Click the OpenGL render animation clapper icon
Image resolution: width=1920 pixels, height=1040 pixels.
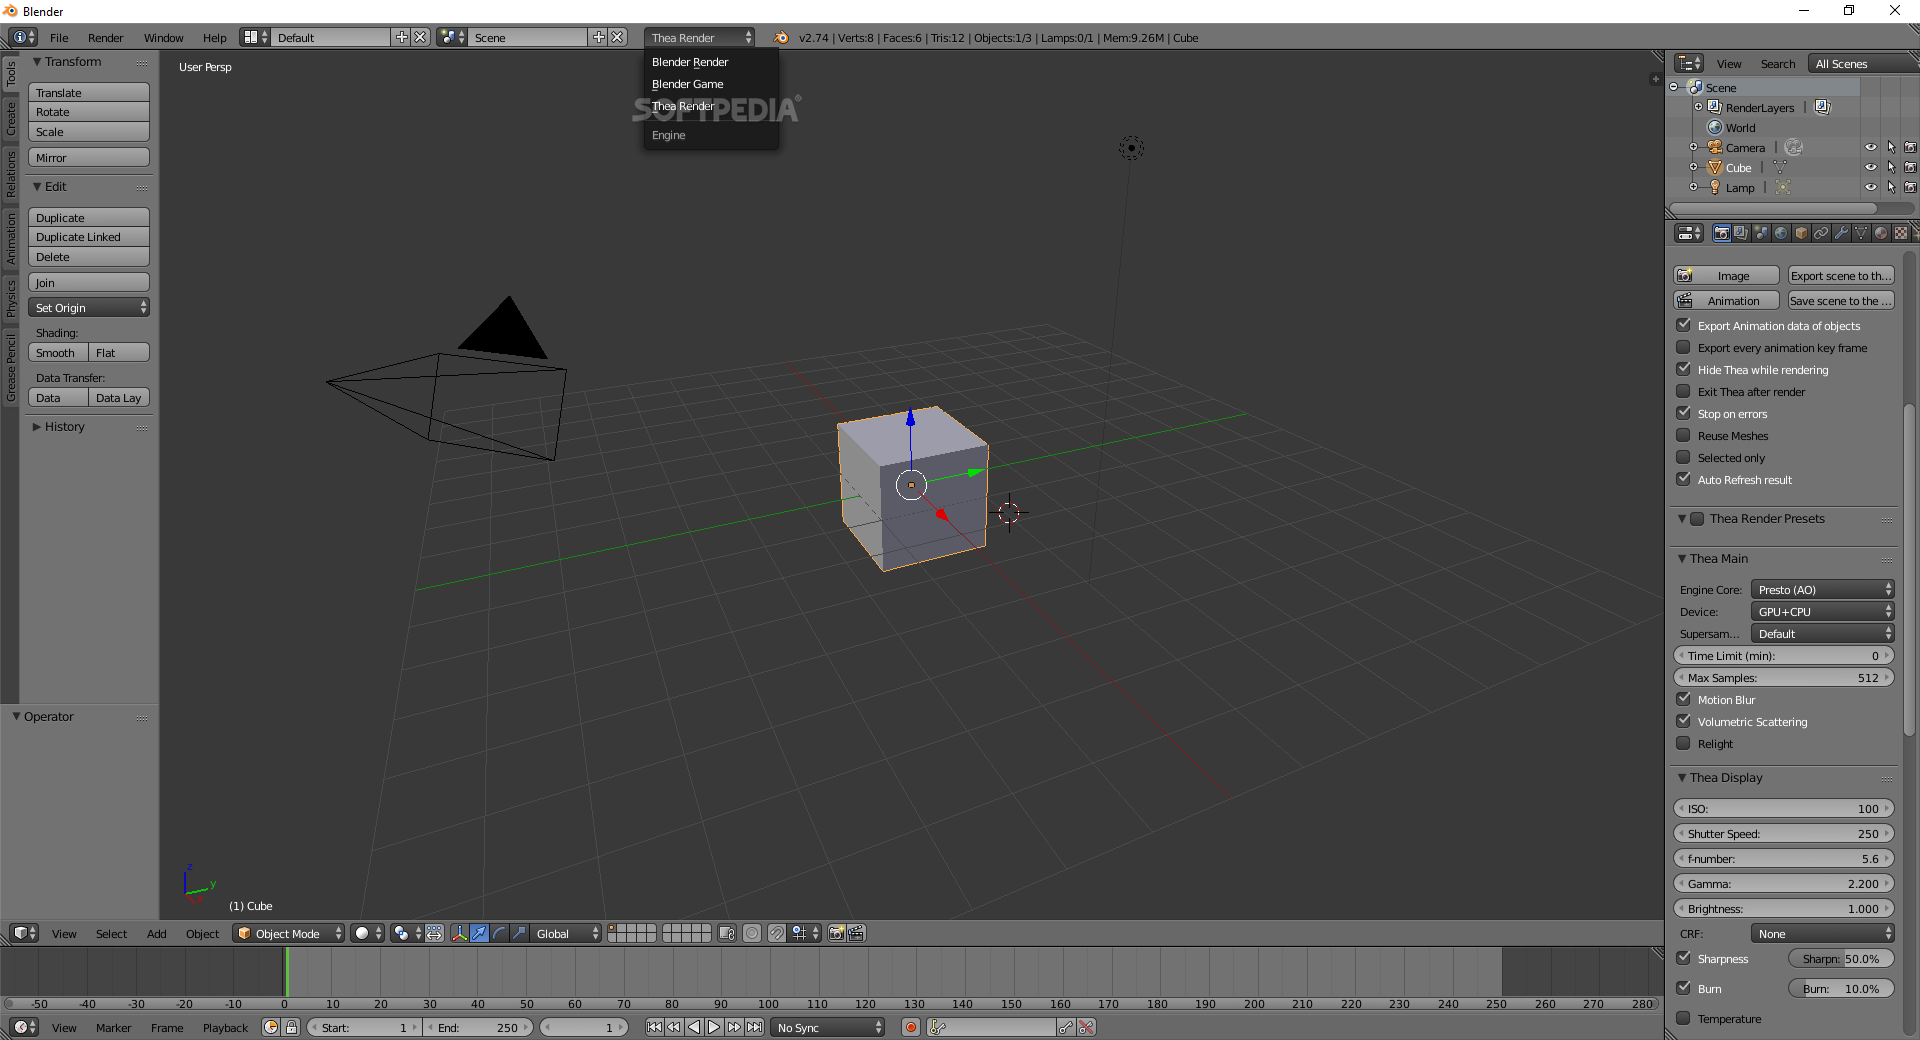pos(856,933)
